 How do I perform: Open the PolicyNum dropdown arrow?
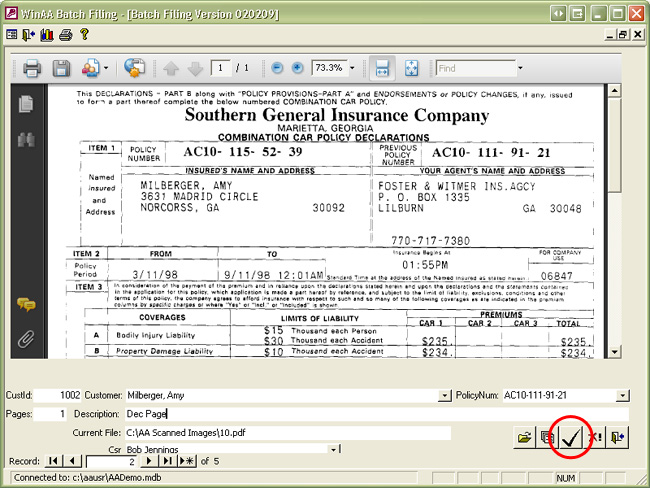tap(623, 396)
